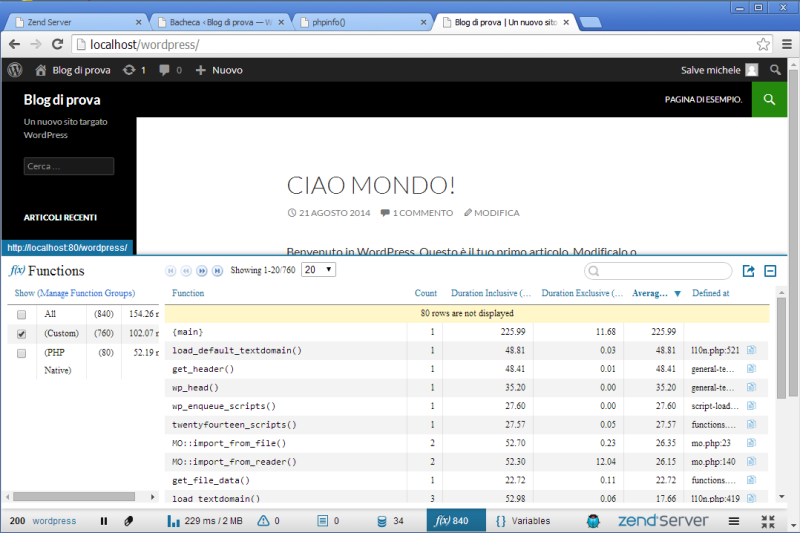Click the Nuovo plus item
The width and height of the screenshot is (800, 533).
[219, 70]
